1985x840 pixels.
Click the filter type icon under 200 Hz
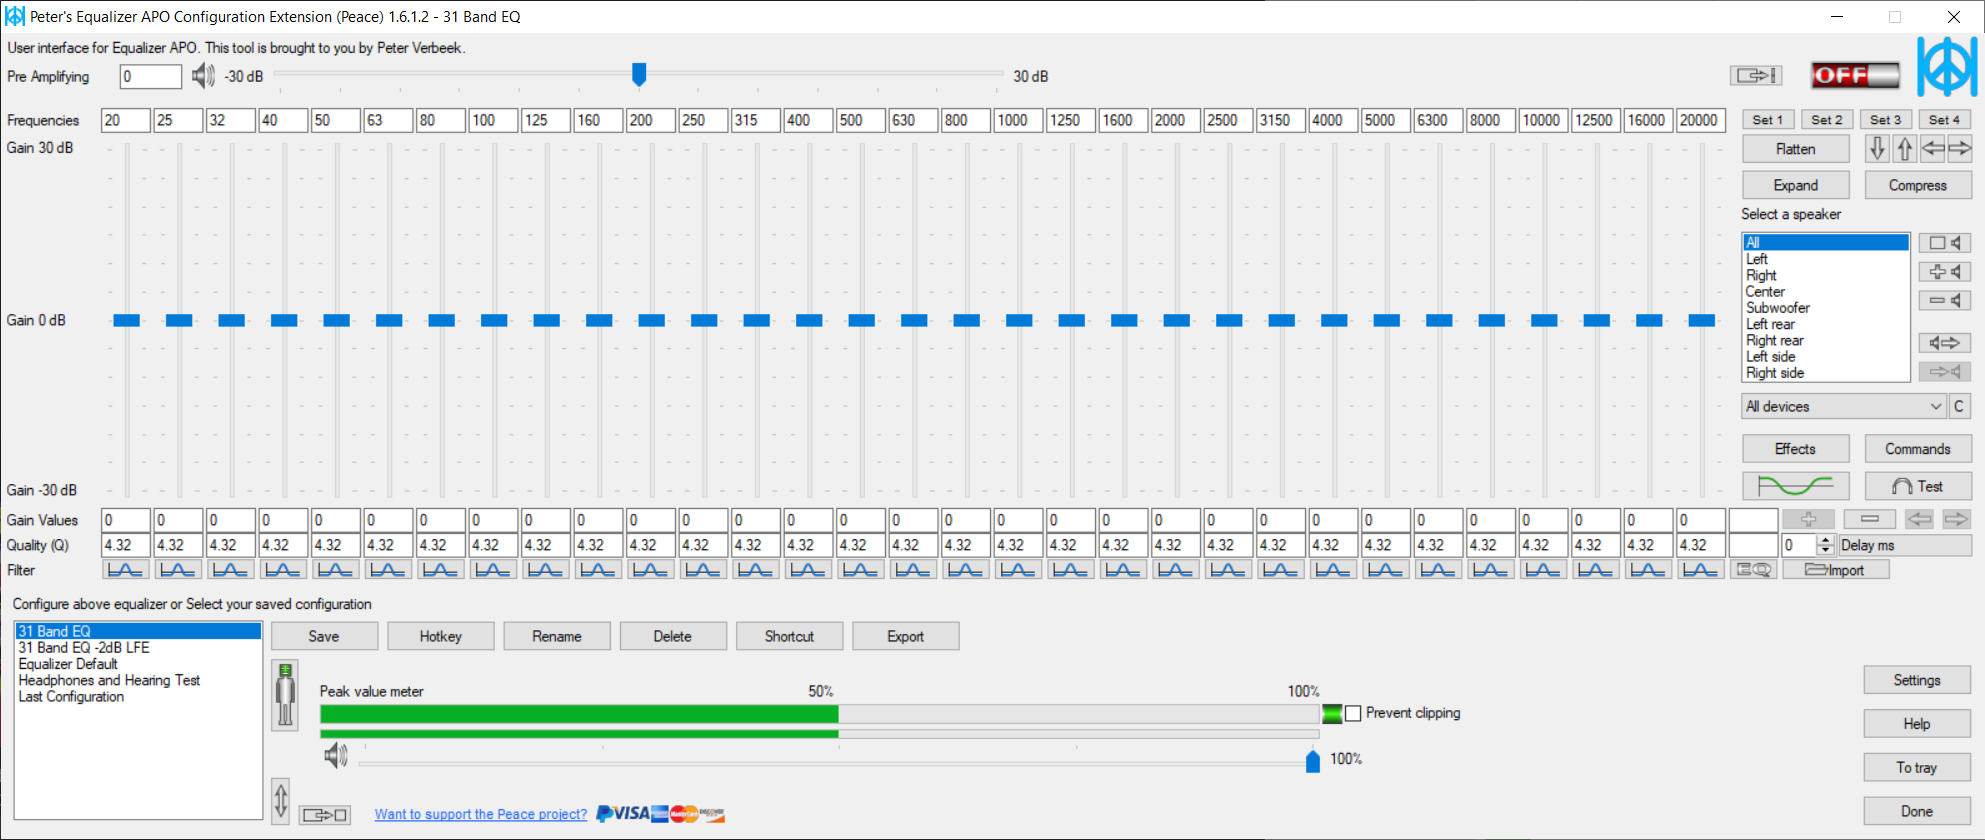pyautogui.click(x=650, y=570)
